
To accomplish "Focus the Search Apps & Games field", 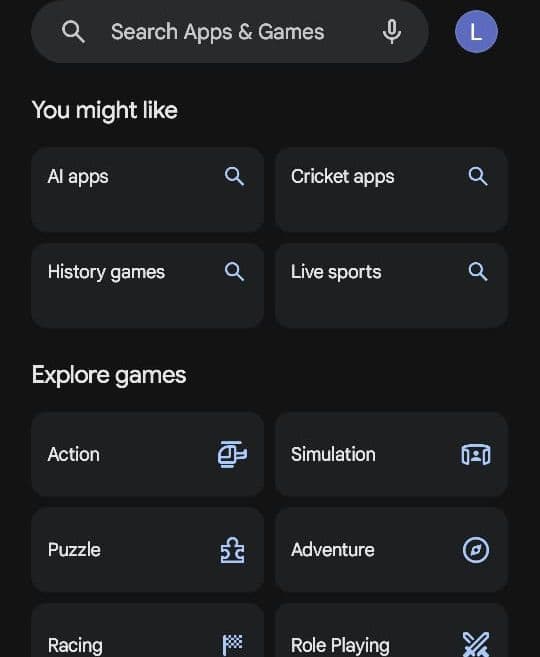I will [x=230, y=32].
